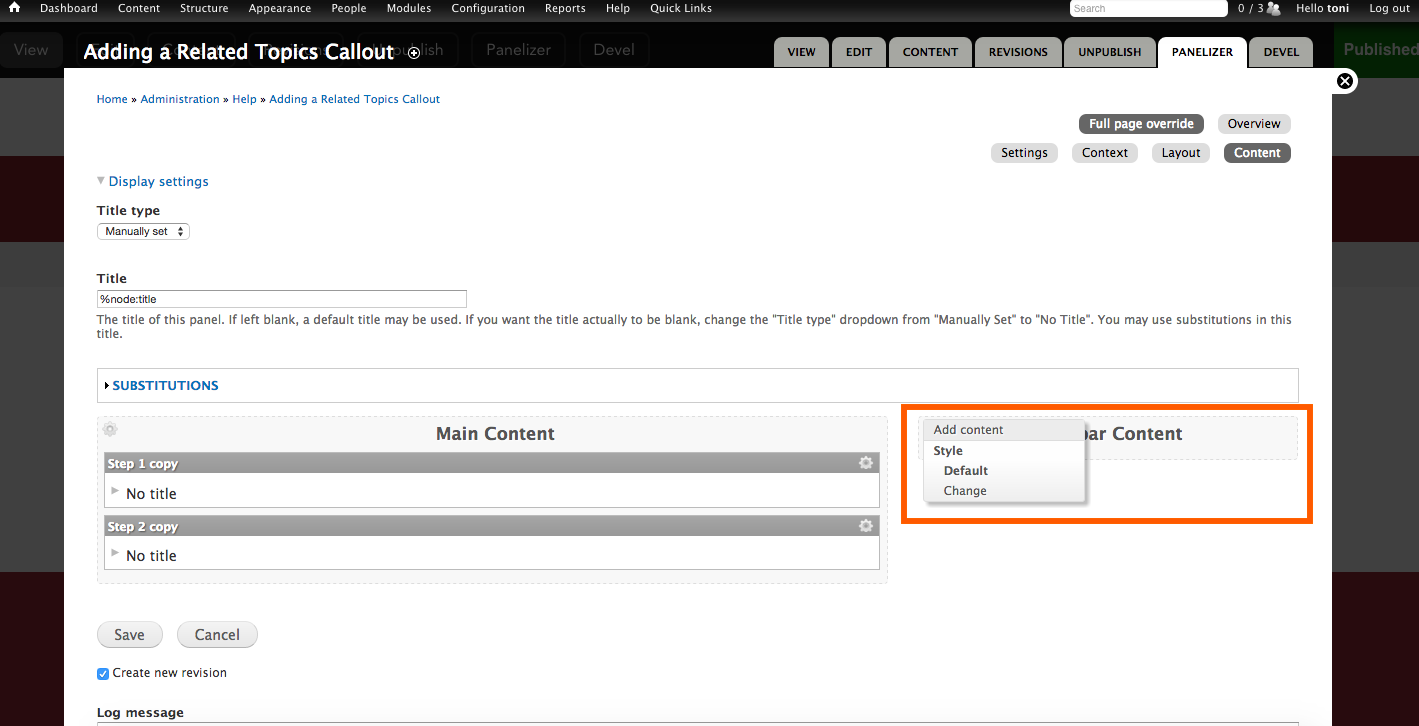
Task: Click the Save button
Action: (x=129, y=635)
